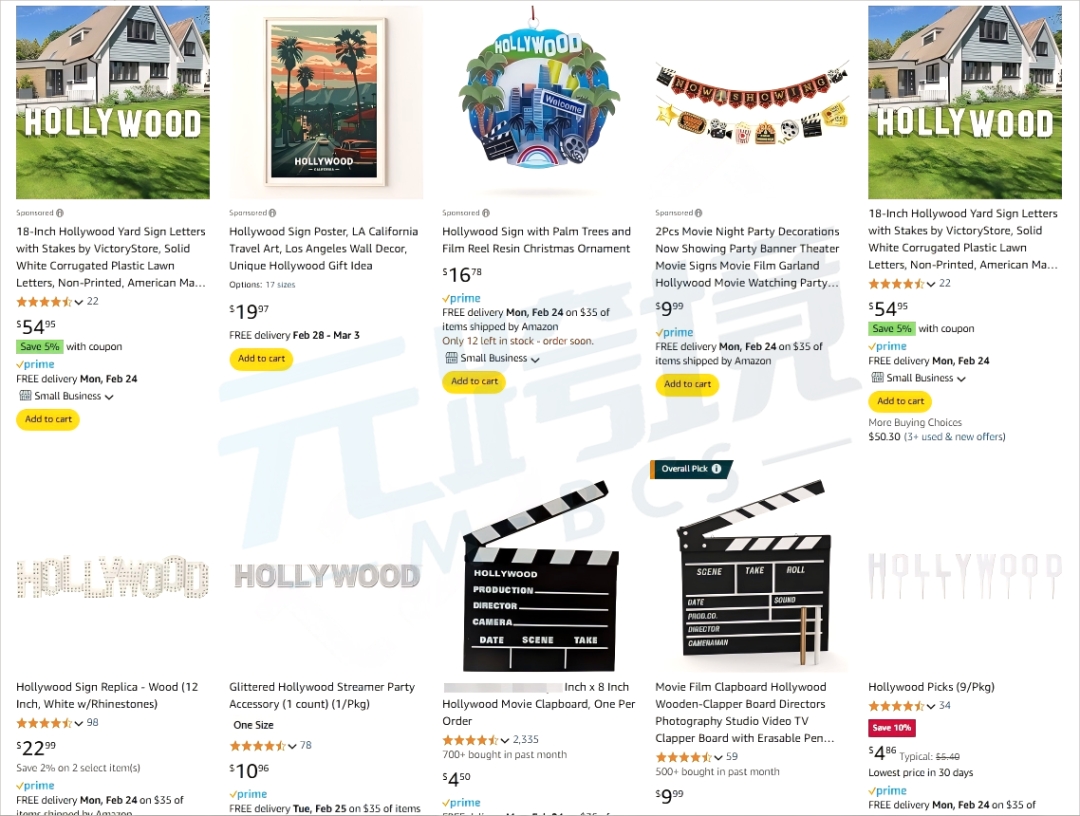Expand Small Business dropdown on first yard sign

pyautogui.click(x=109, y=397)
